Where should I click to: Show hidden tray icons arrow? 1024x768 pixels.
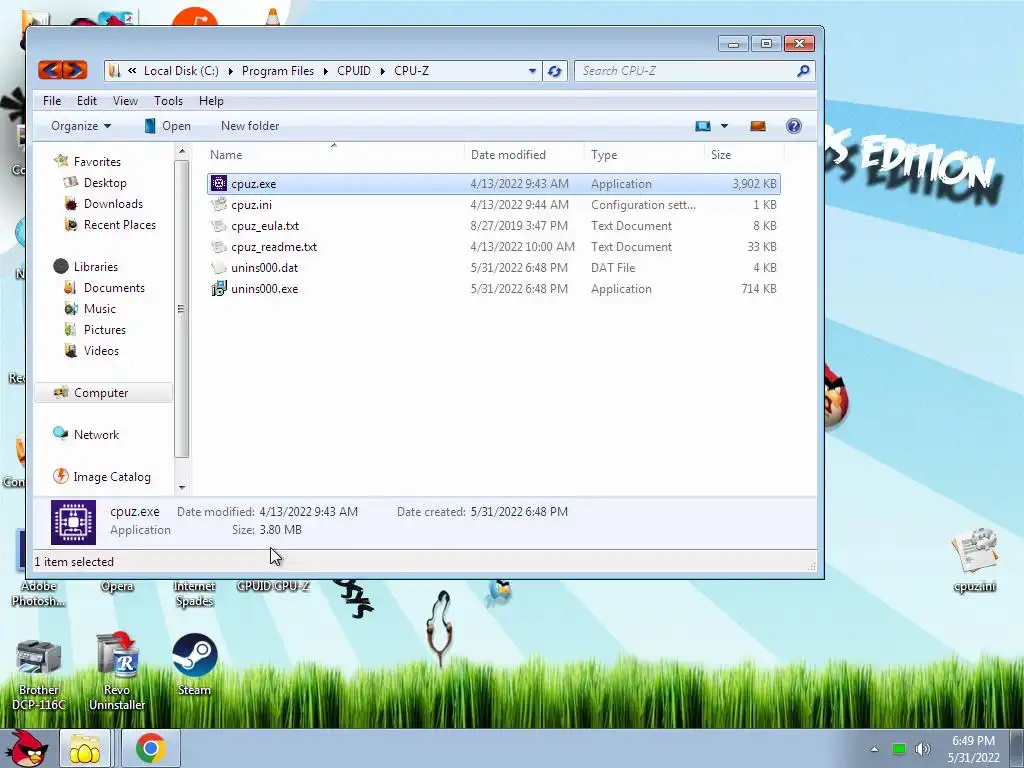[874, 749]
